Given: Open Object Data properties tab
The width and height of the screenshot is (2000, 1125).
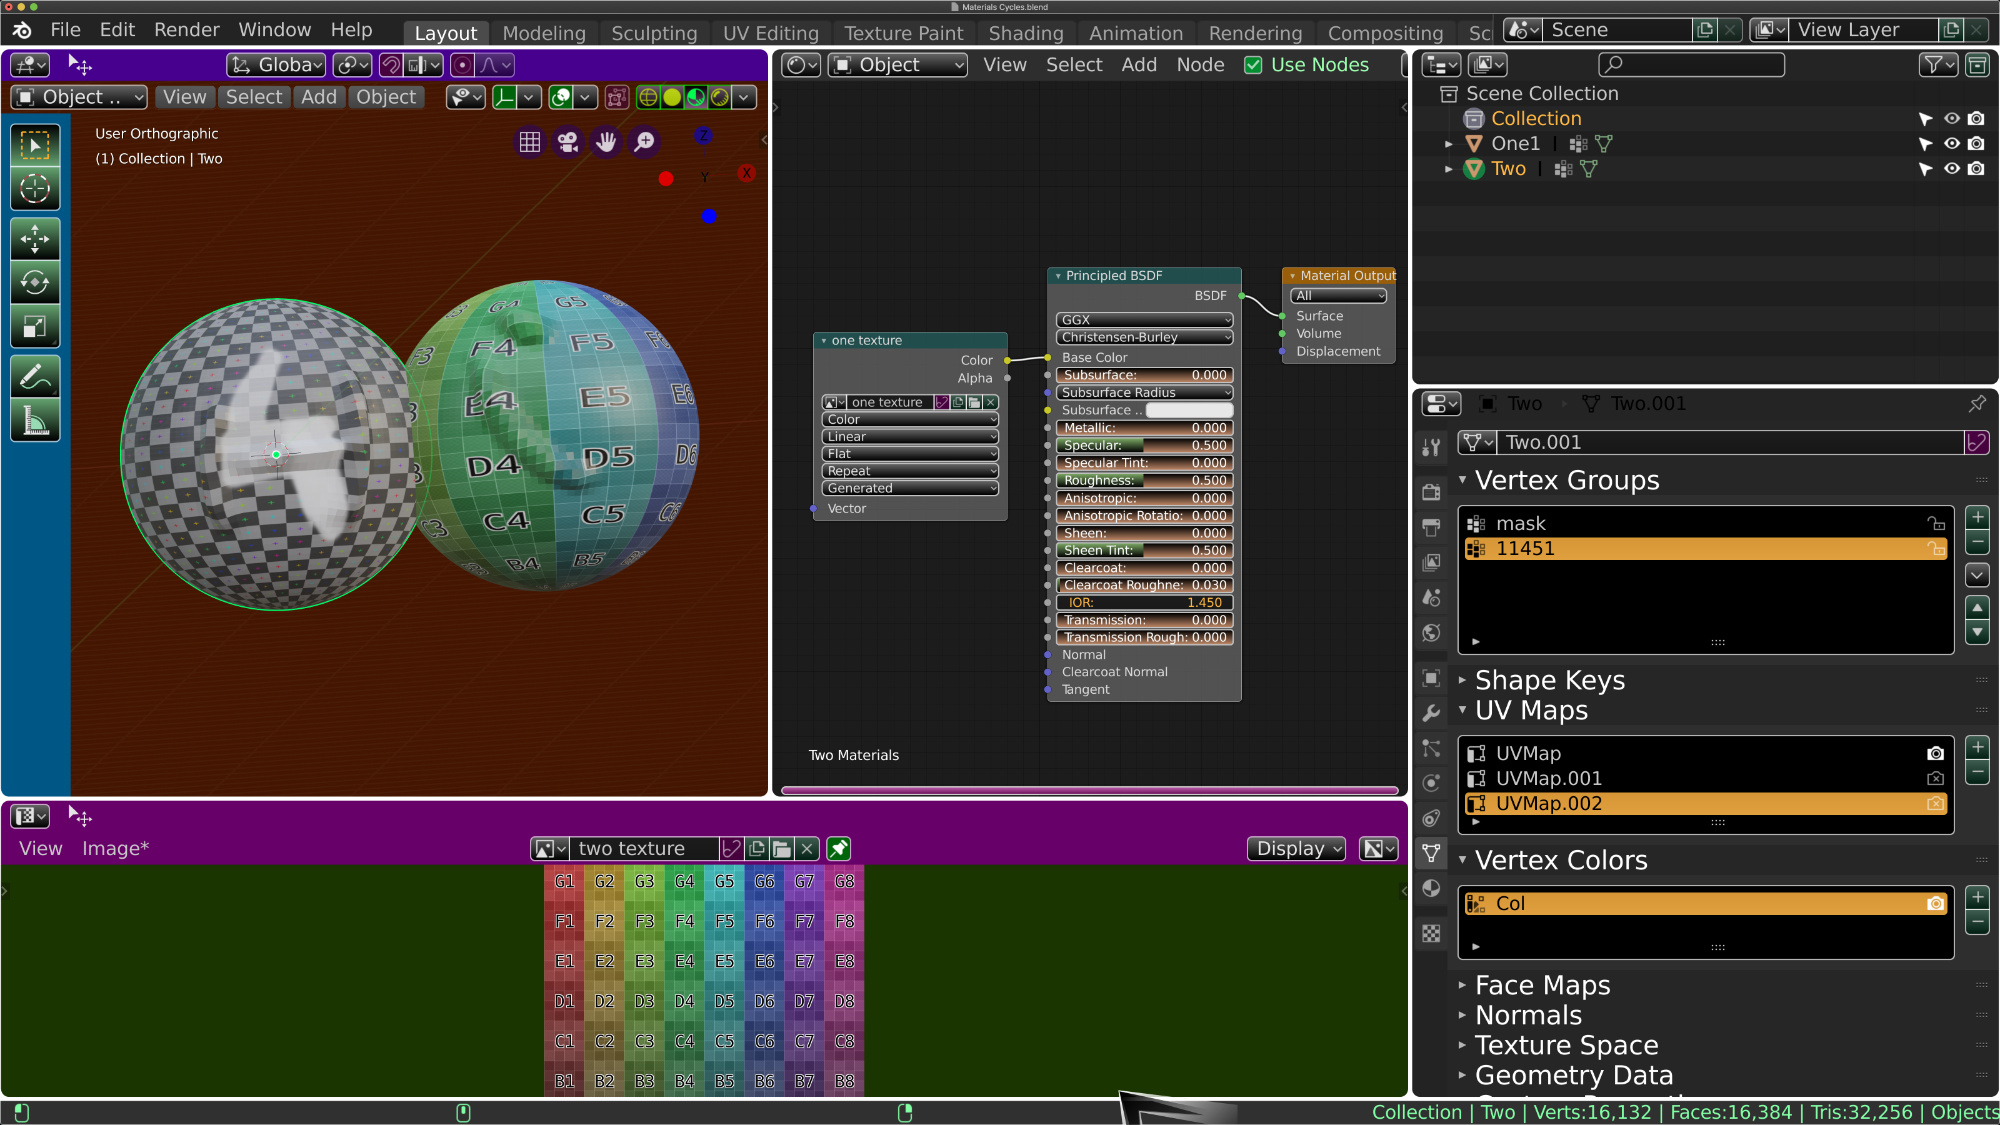Looking at the screenshot, I should click(x=1431, y=853).
